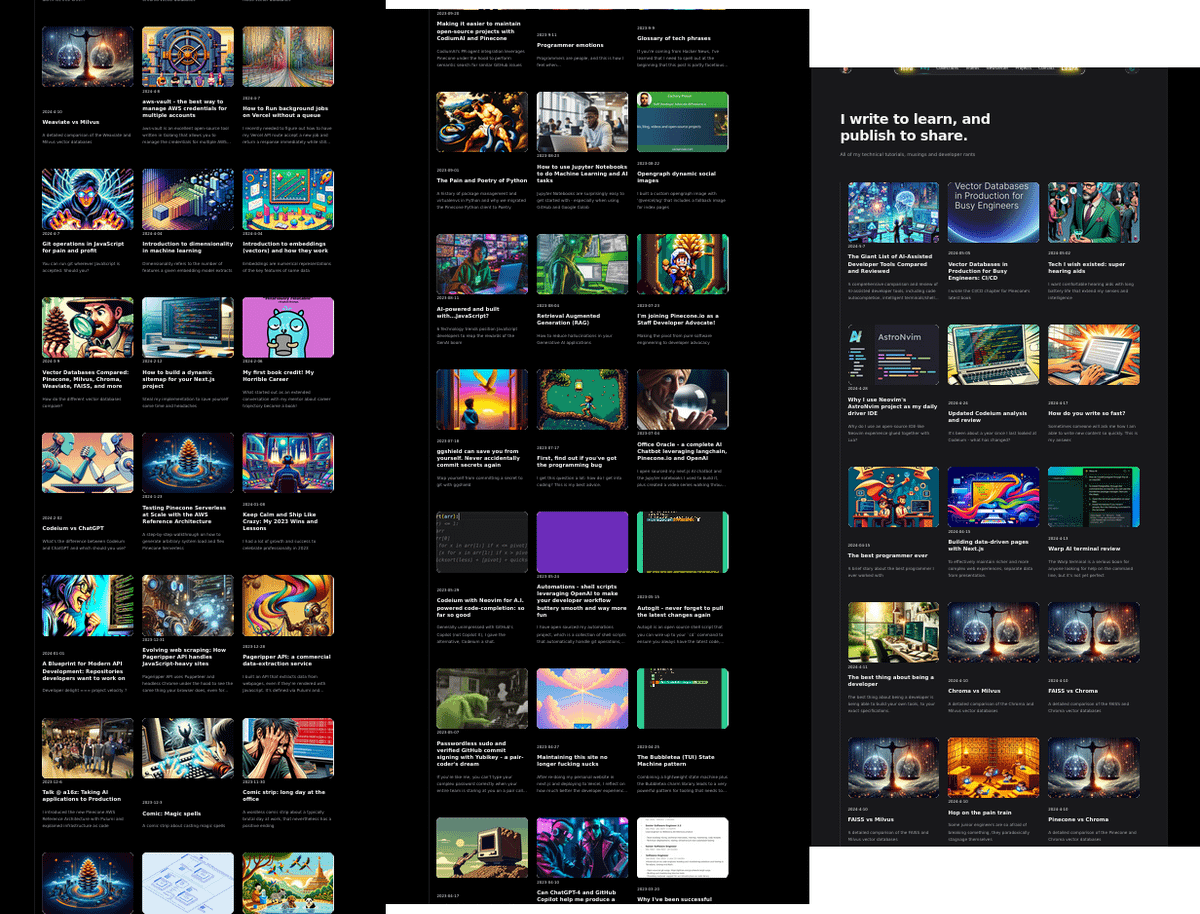
Task: Open 'Vector Databases in Production' cover image
Action: (x=993, y=212)
